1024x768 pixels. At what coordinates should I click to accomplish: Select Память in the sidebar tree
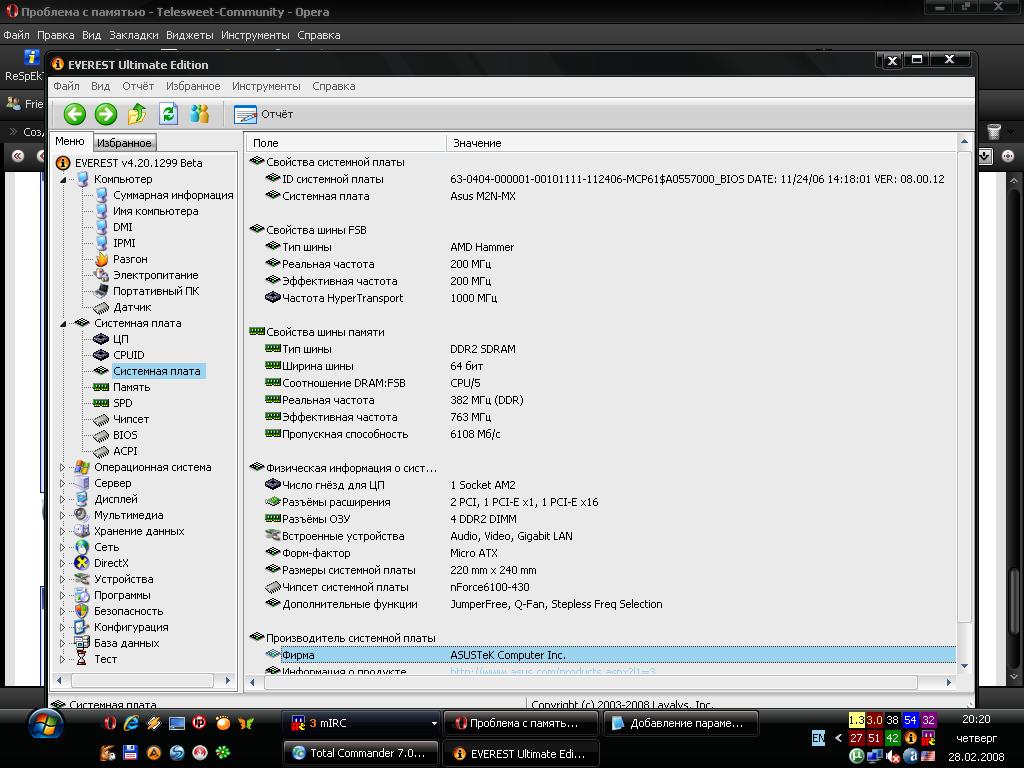pyautogui.click(x=131, y=387)
